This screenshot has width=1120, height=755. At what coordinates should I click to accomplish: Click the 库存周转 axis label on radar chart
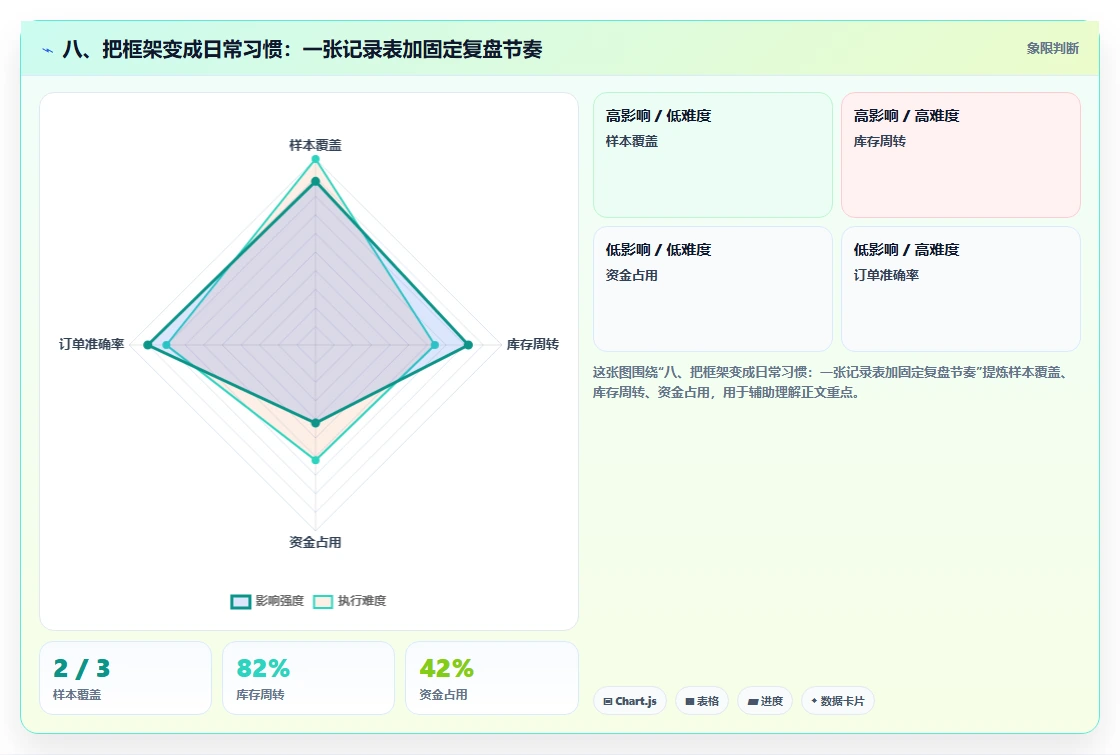click(532, 344)
